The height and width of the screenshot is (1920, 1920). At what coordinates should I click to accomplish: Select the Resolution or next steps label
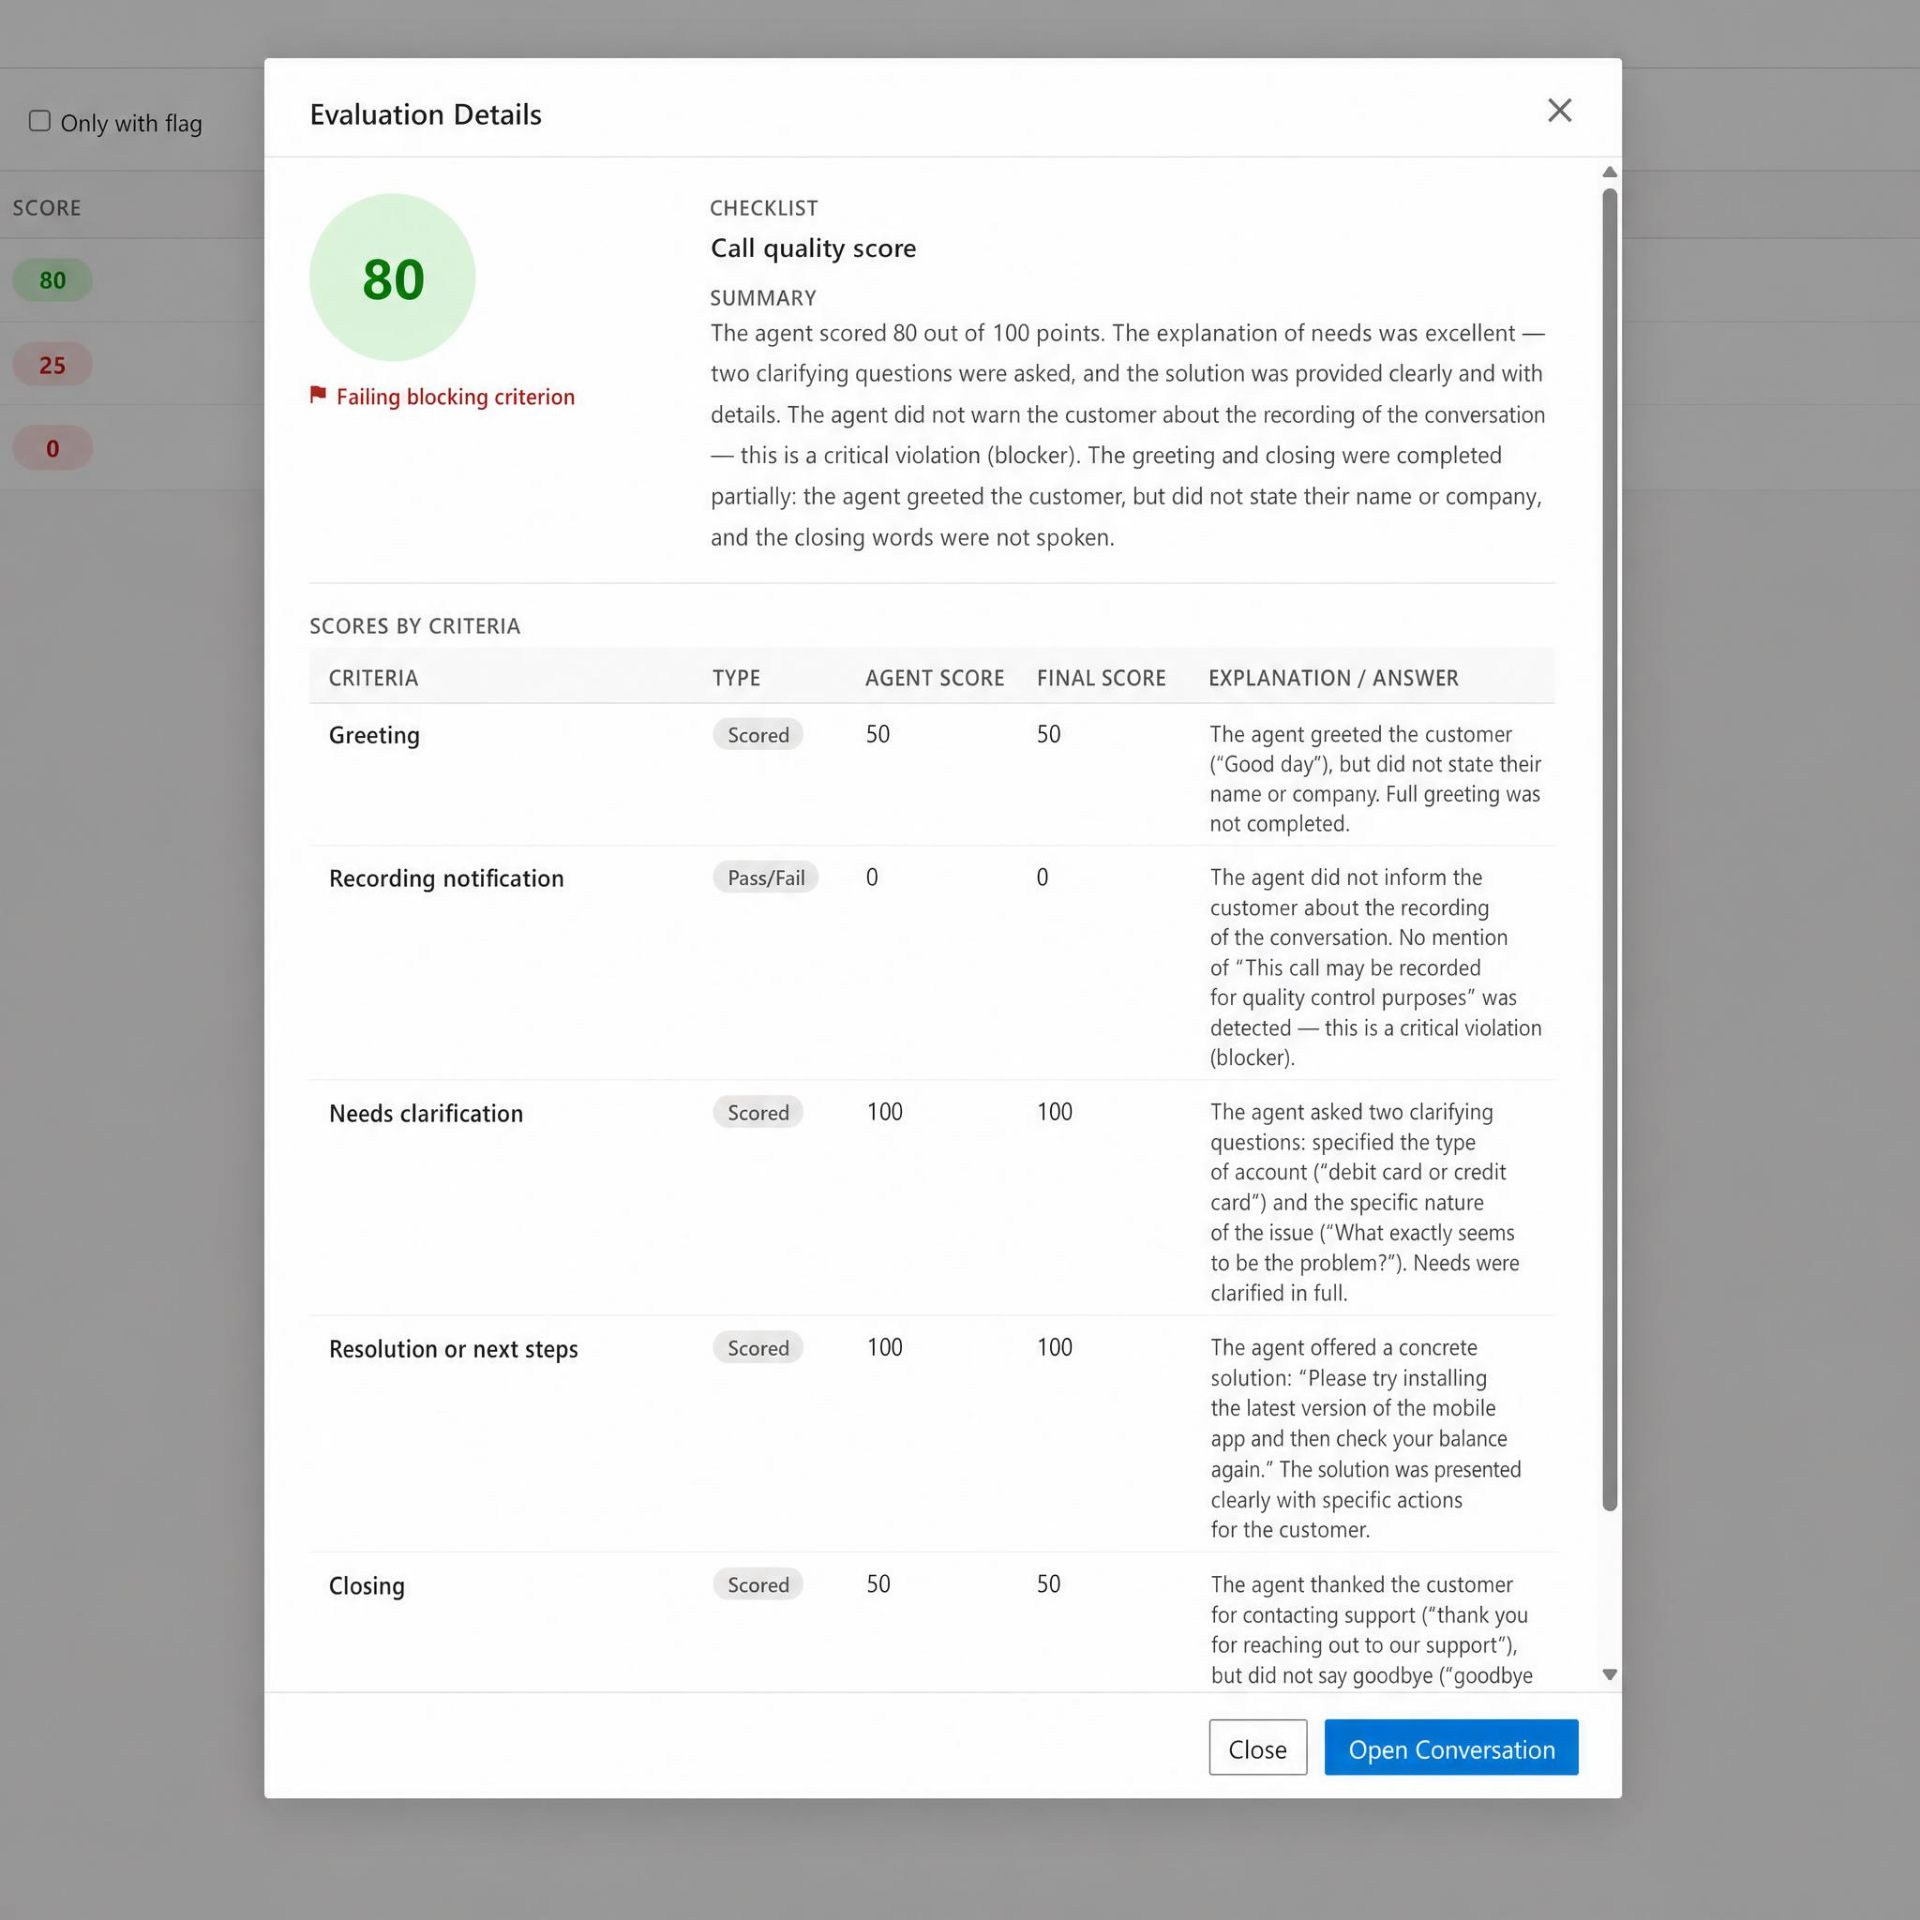tap(453, 1349)
